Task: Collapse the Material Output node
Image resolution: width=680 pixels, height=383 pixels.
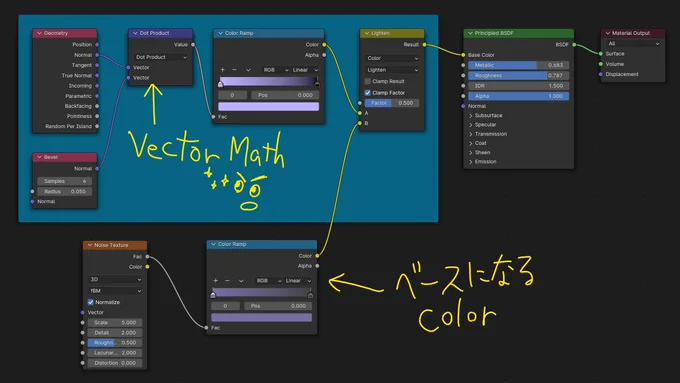Action: 608,33
